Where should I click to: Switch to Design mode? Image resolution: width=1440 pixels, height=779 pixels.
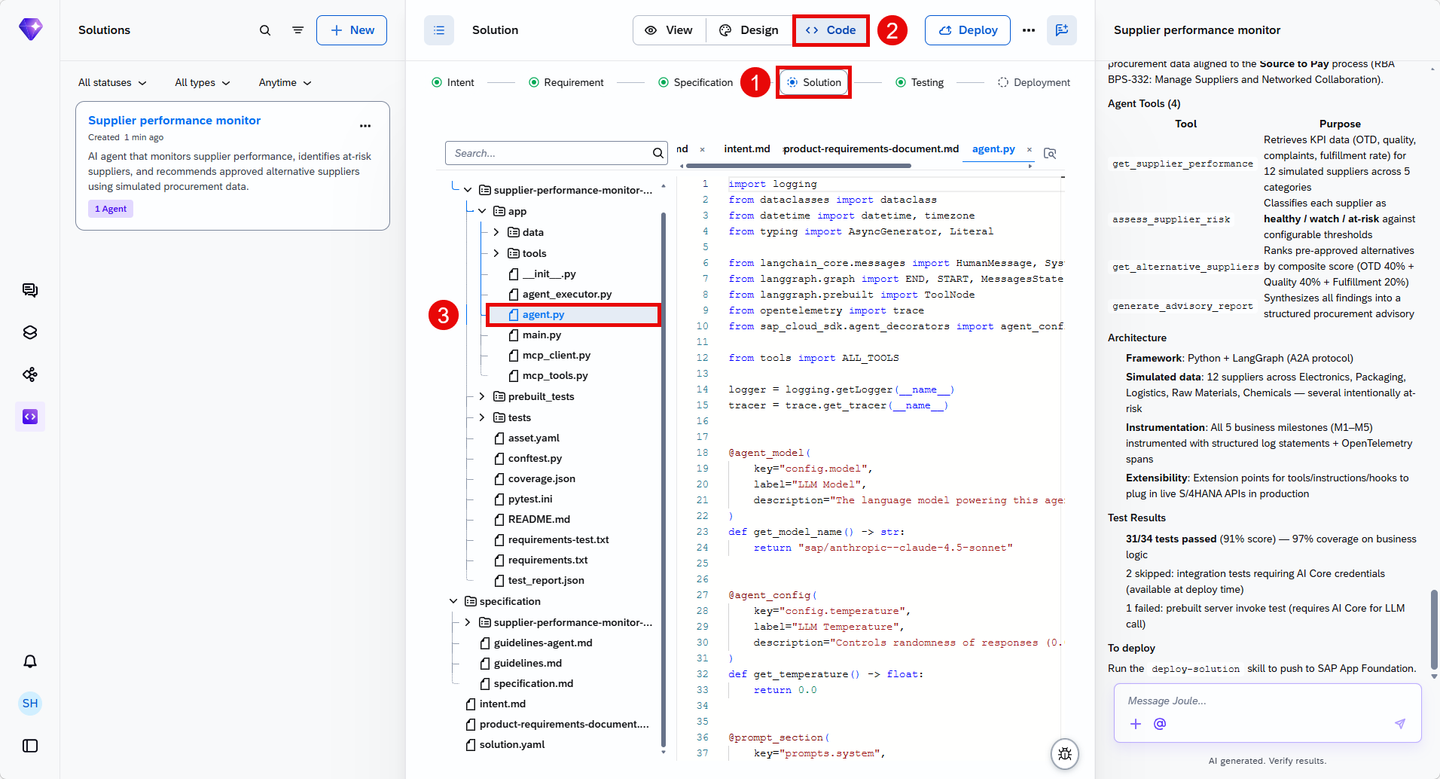click(749, 30)
